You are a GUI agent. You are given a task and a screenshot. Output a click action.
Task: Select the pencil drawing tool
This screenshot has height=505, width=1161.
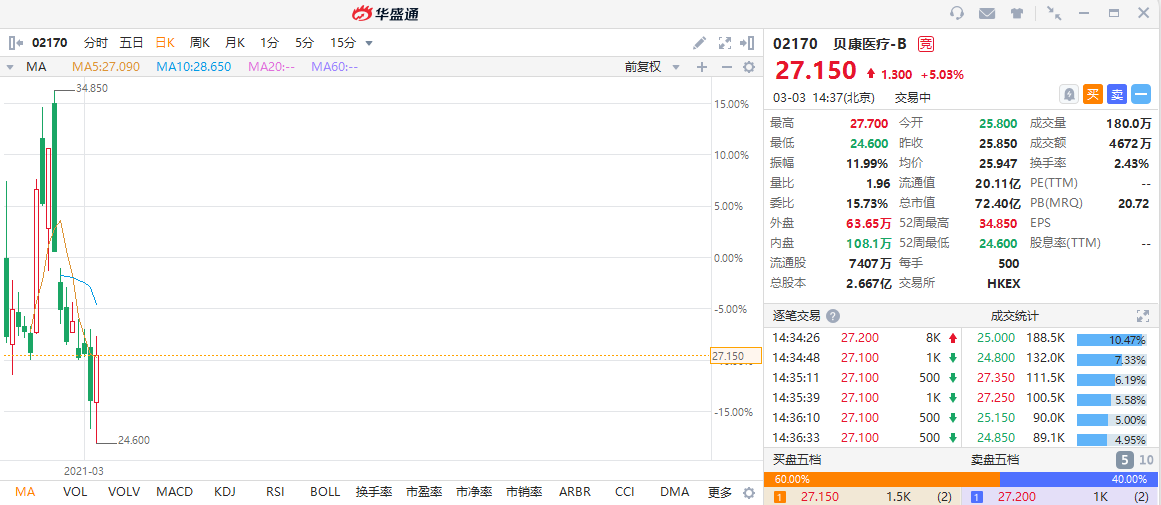[x=699, y=43]
